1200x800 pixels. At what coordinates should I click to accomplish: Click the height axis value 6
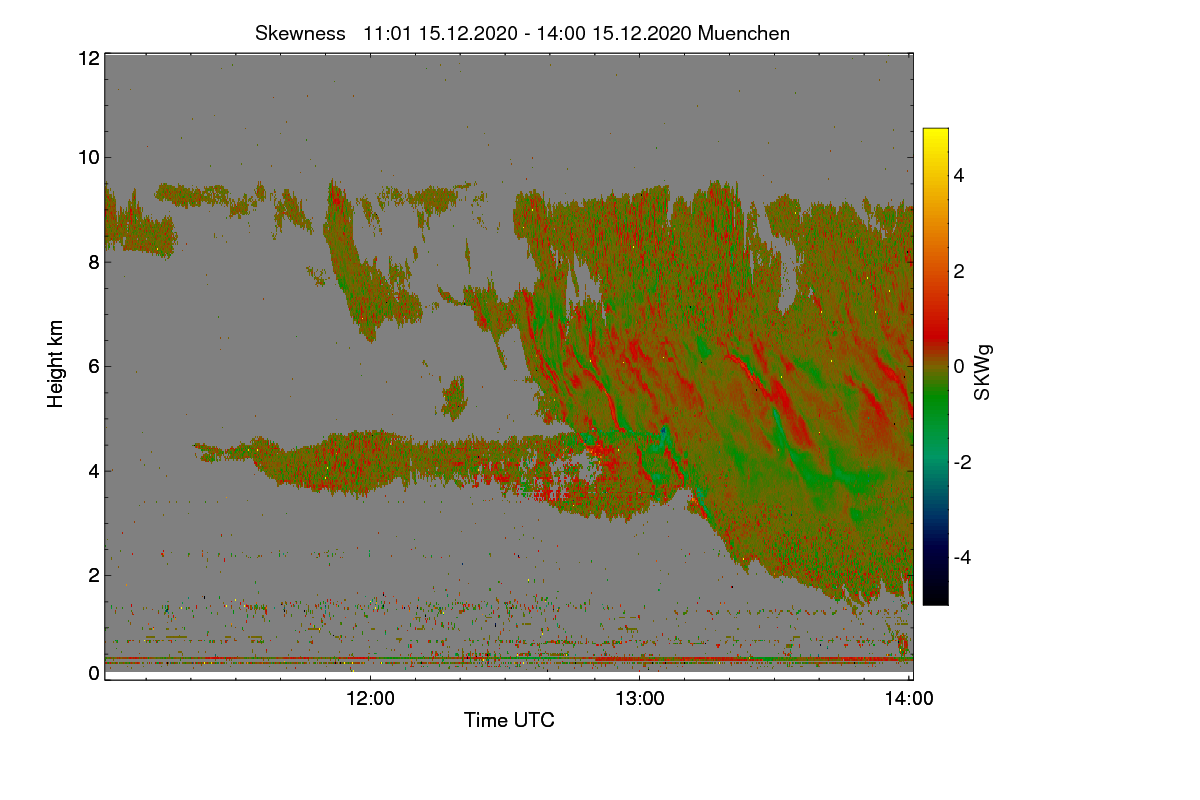click(x=93, y=366)
